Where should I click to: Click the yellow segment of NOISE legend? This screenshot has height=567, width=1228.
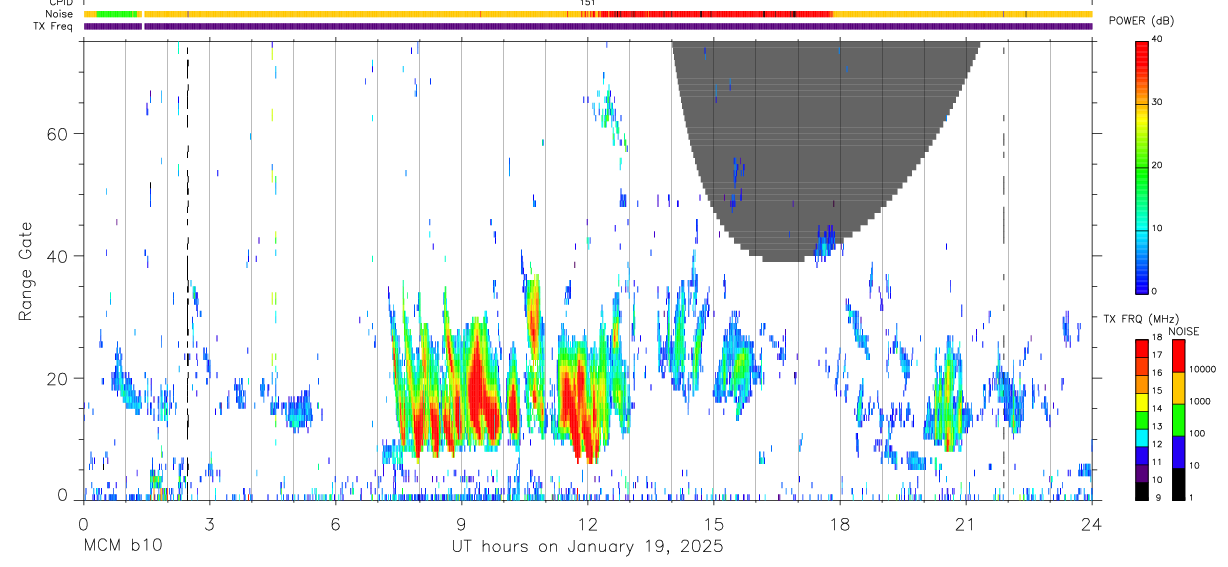pos(1178,388)
